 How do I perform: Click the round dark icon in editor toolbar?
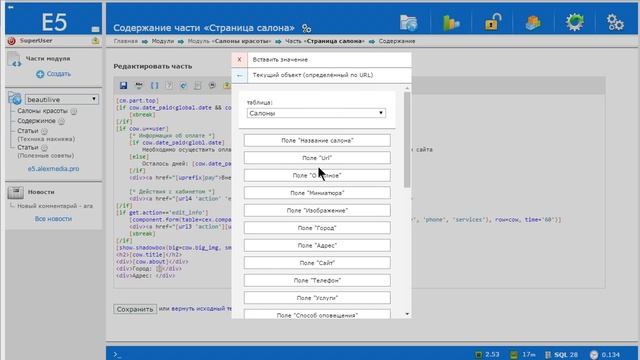[x=212, y=85]
